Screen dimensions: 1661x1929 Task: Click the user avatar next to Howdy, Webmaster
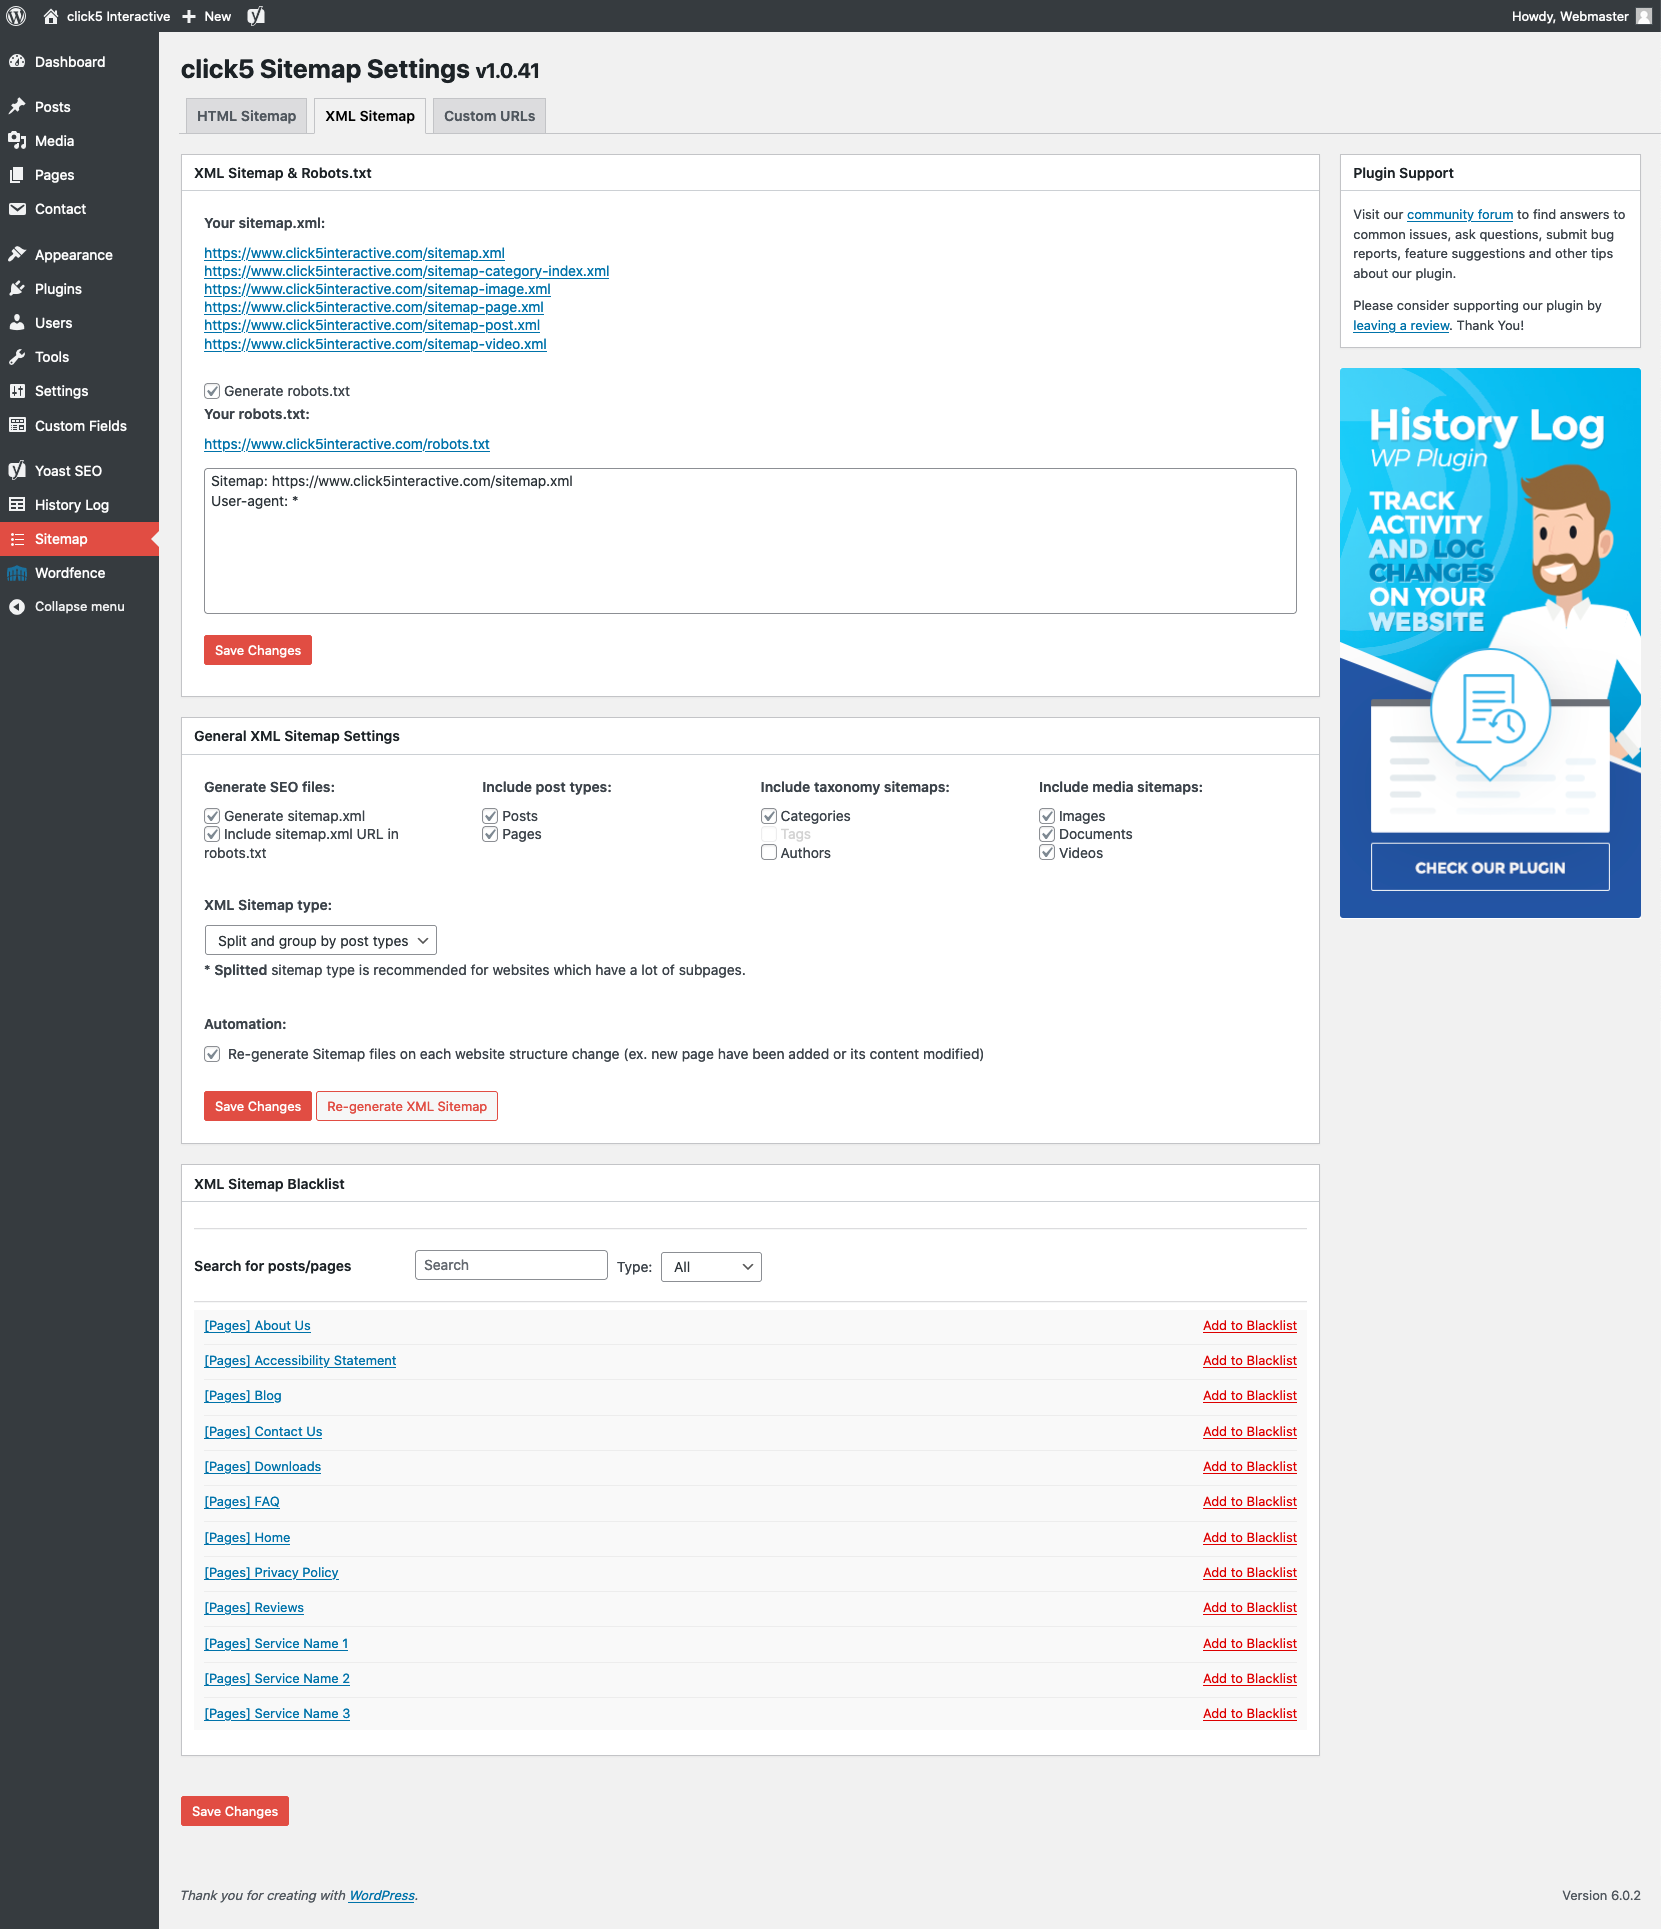pyautogui.click(x=1644, y=16)
